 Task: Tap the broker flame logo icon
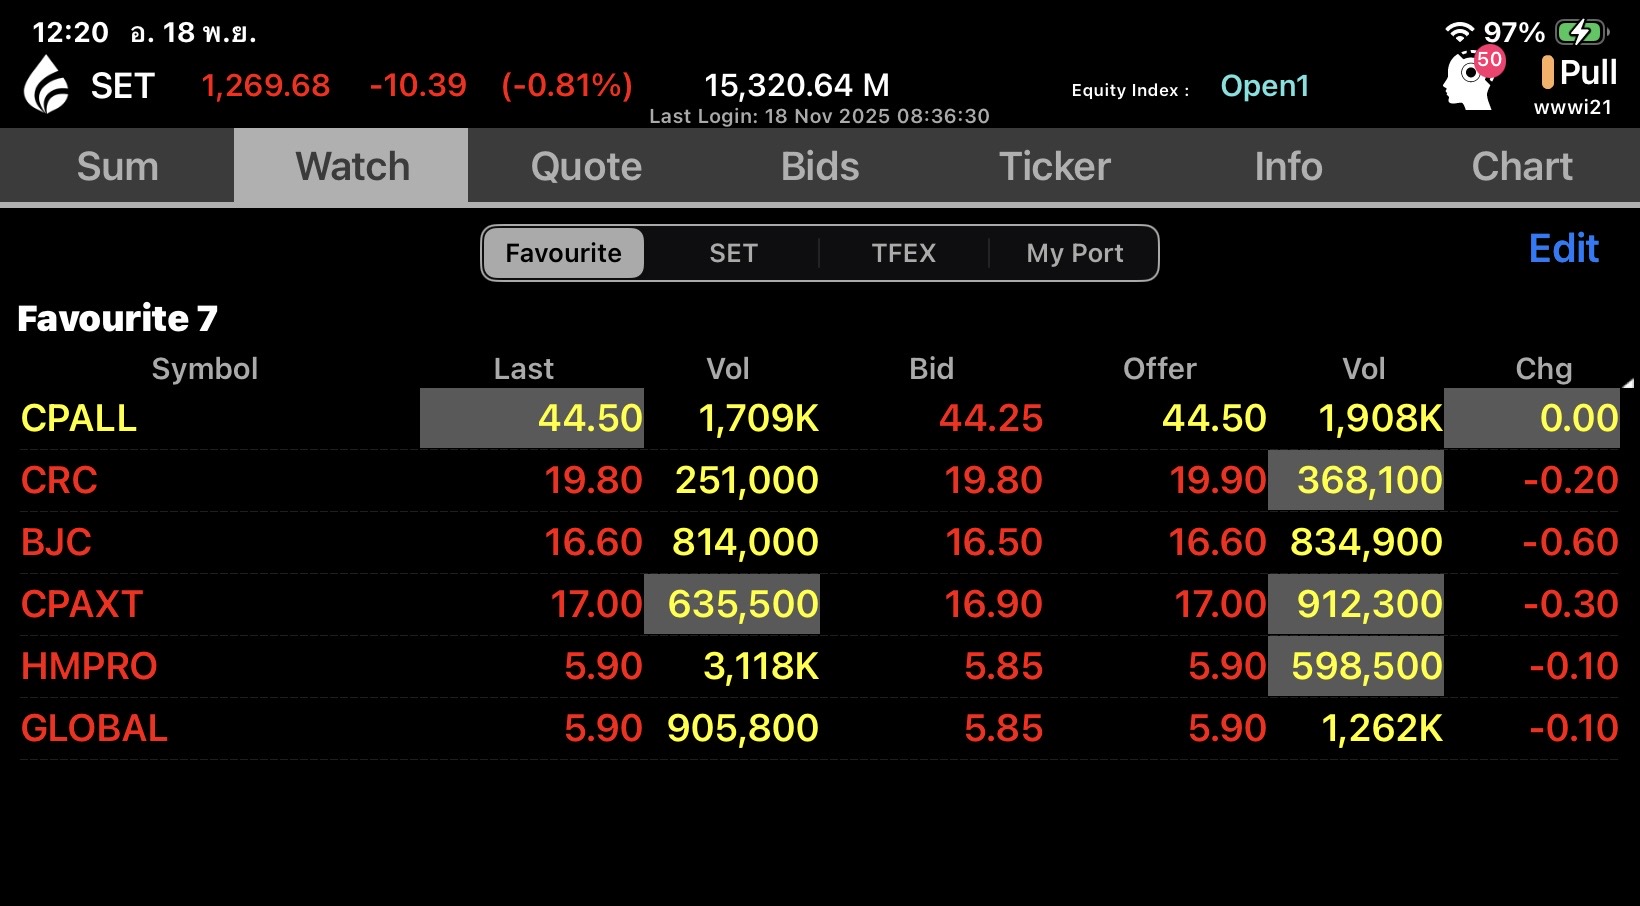click(x=46, y=84)
